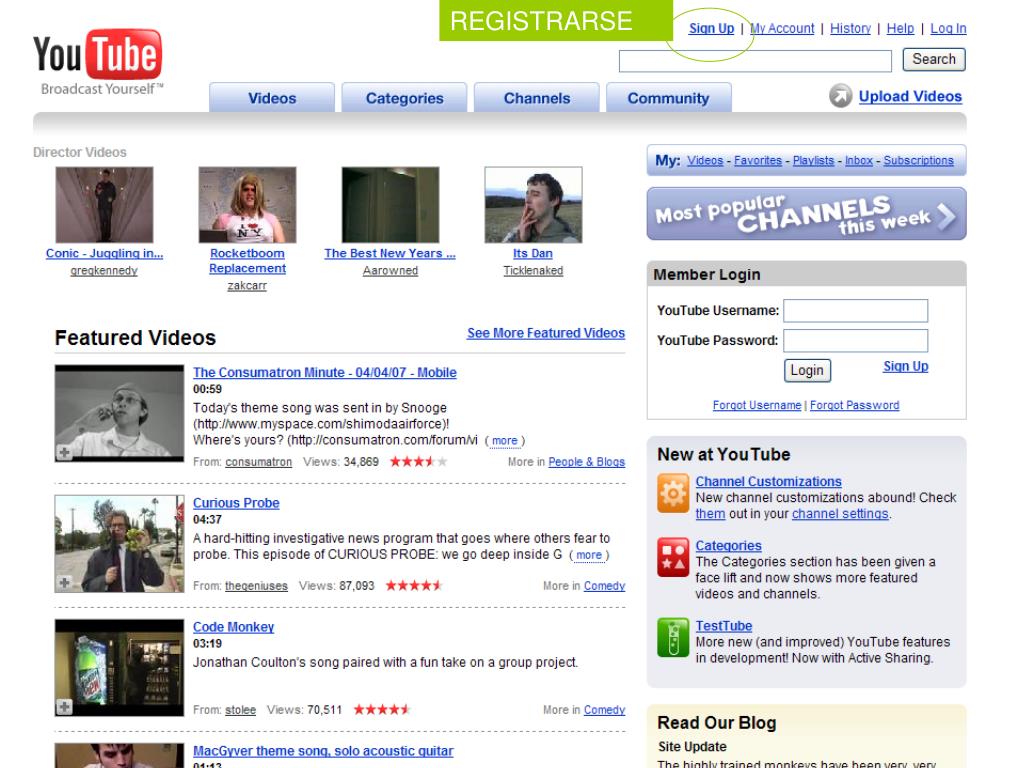Click the Upload Videos link
This screenshot has width=1024, height=768.
pyautogui.click(x=910, y=97)
